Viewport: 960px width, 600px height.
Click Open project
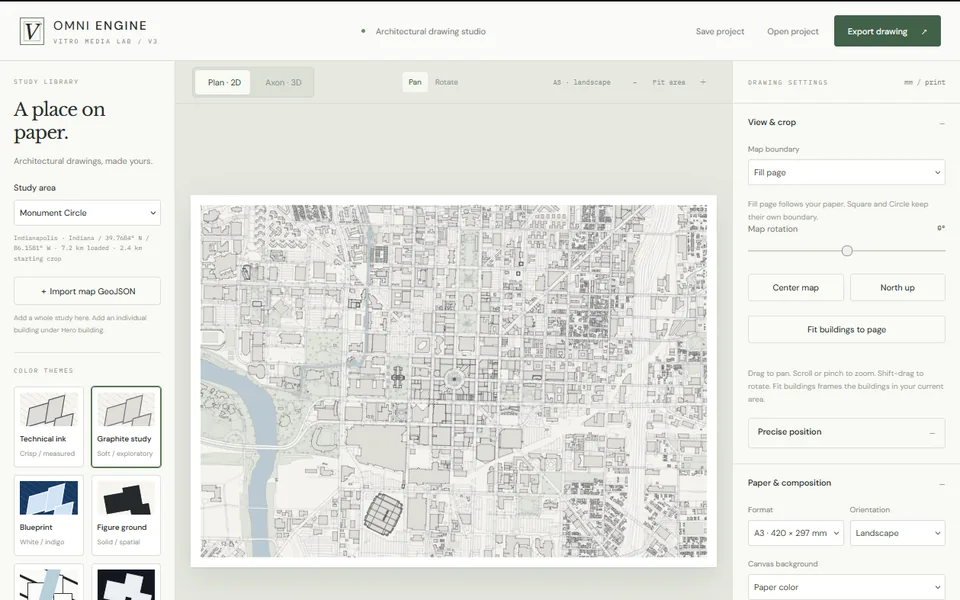[x=792, y=31]
